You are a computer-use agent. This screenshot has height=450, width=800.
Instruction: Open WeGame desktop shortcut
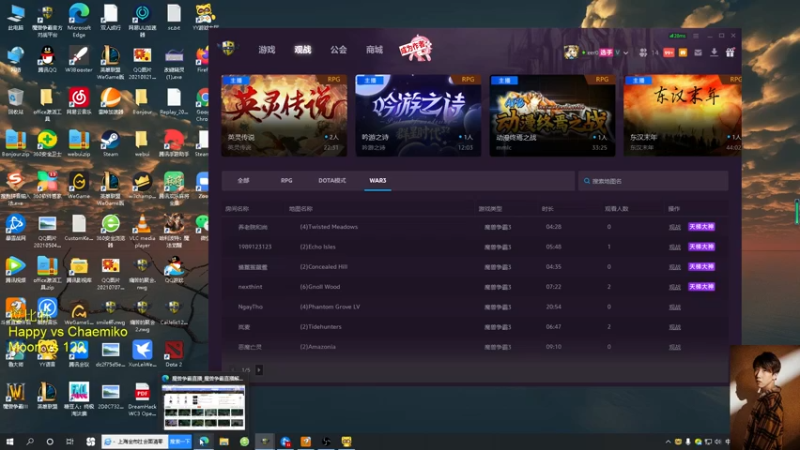click(79, 185)
